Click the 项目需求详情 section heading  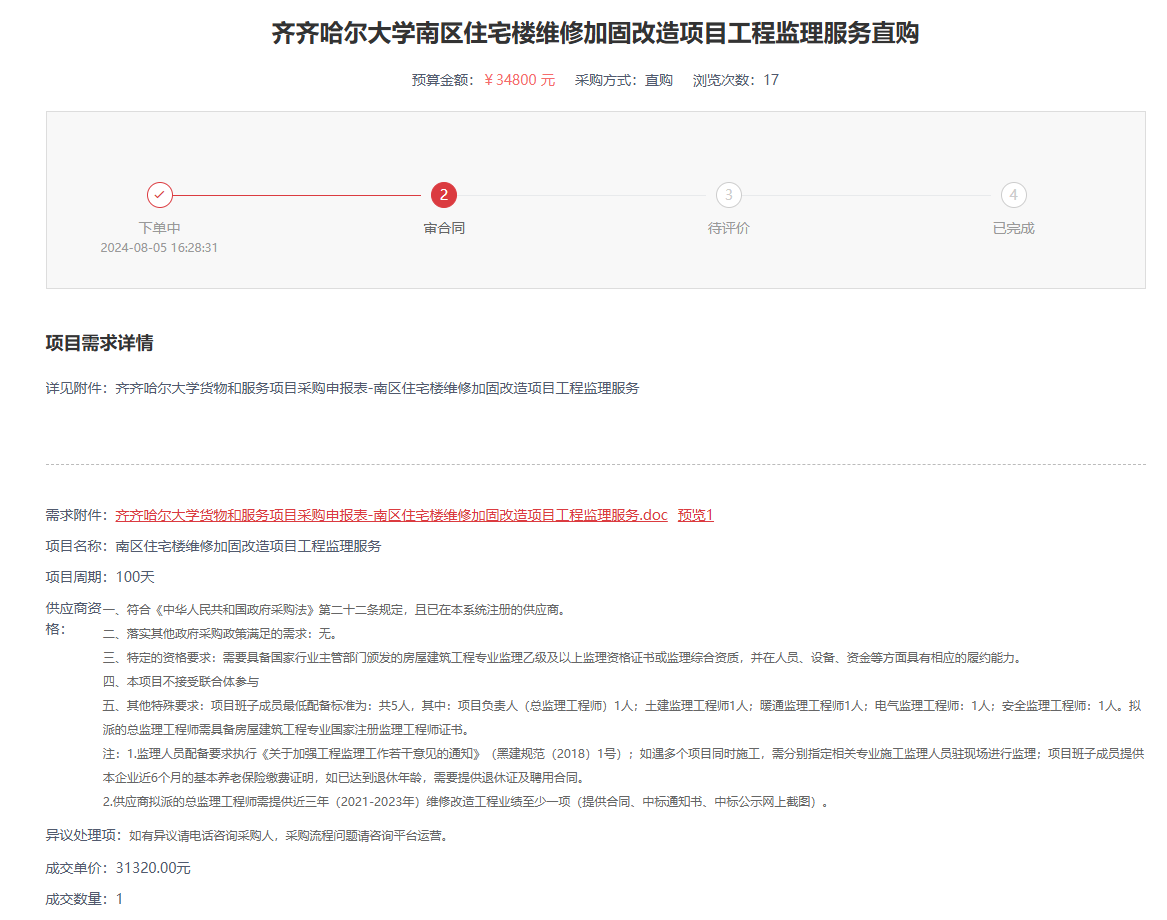99,344
